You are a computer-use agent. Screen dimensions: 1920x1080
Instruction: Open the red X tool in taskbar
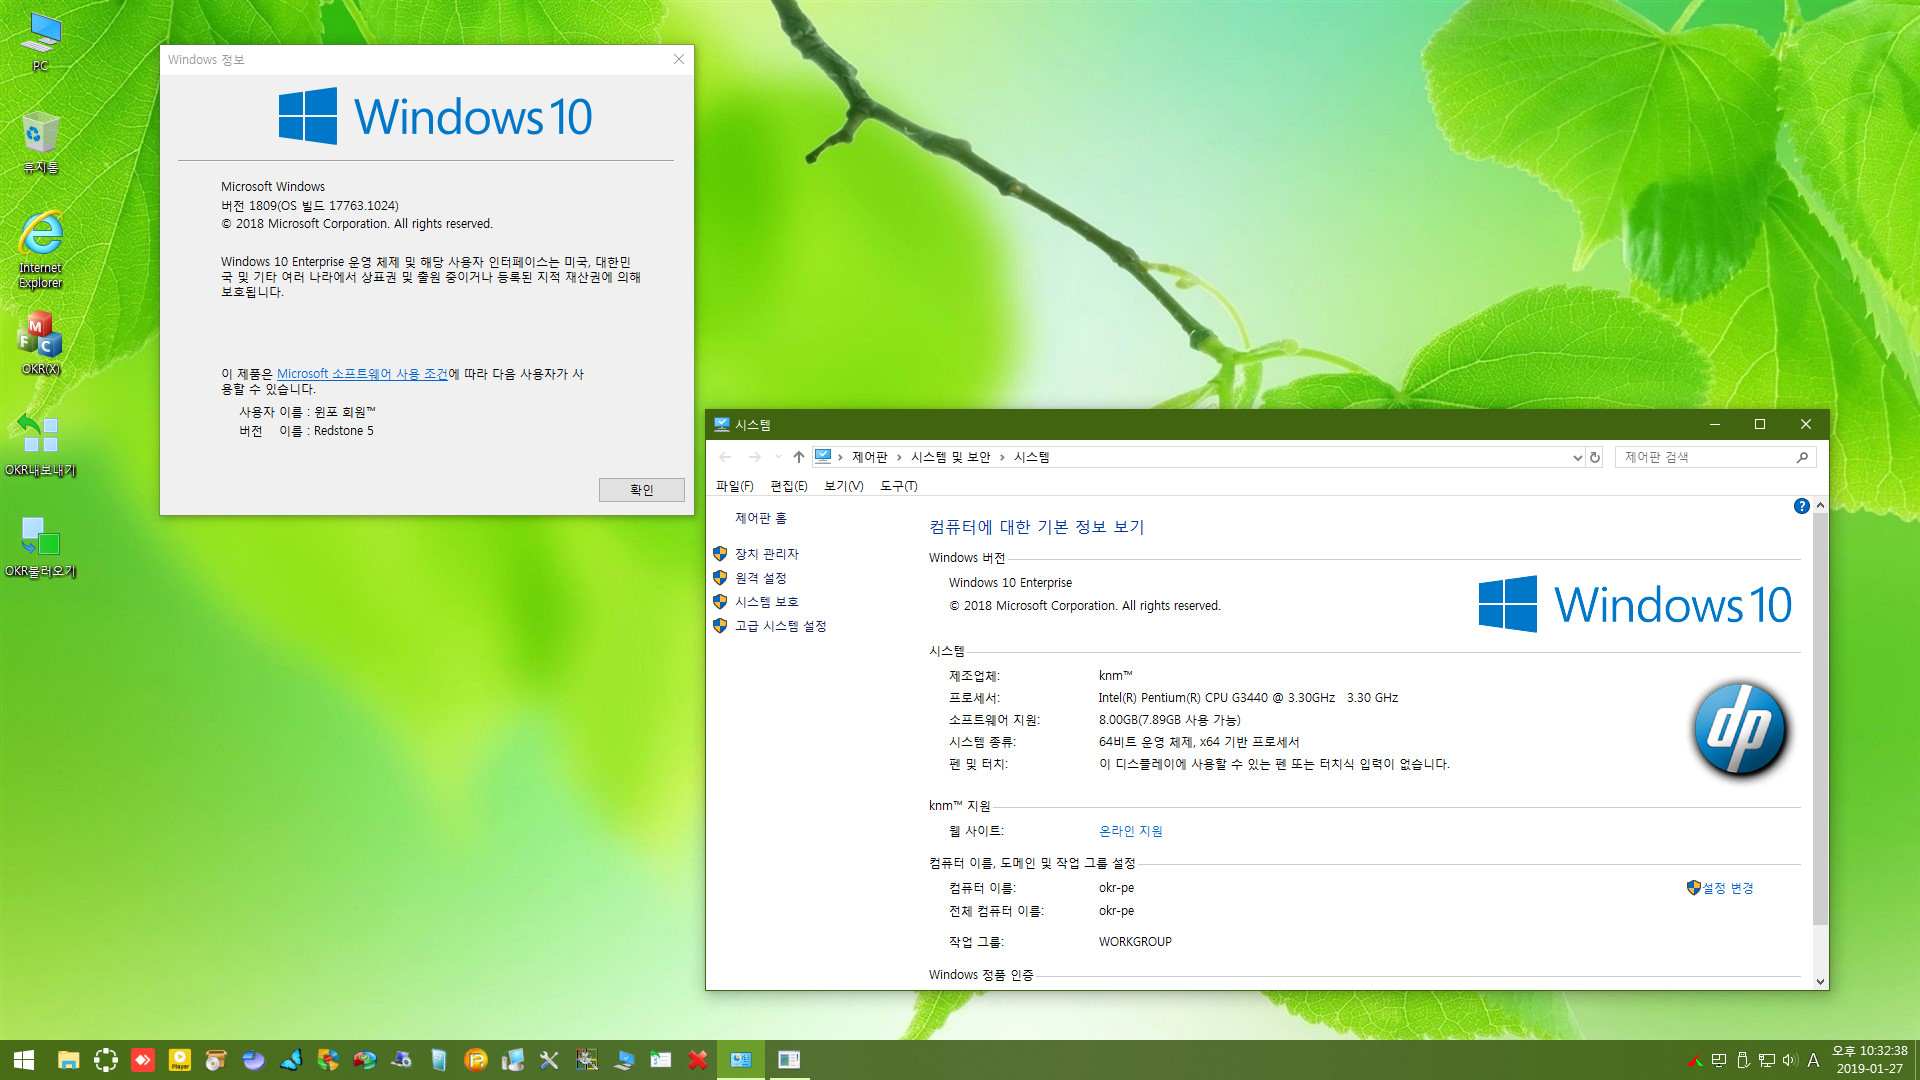tap(698, 1060)
